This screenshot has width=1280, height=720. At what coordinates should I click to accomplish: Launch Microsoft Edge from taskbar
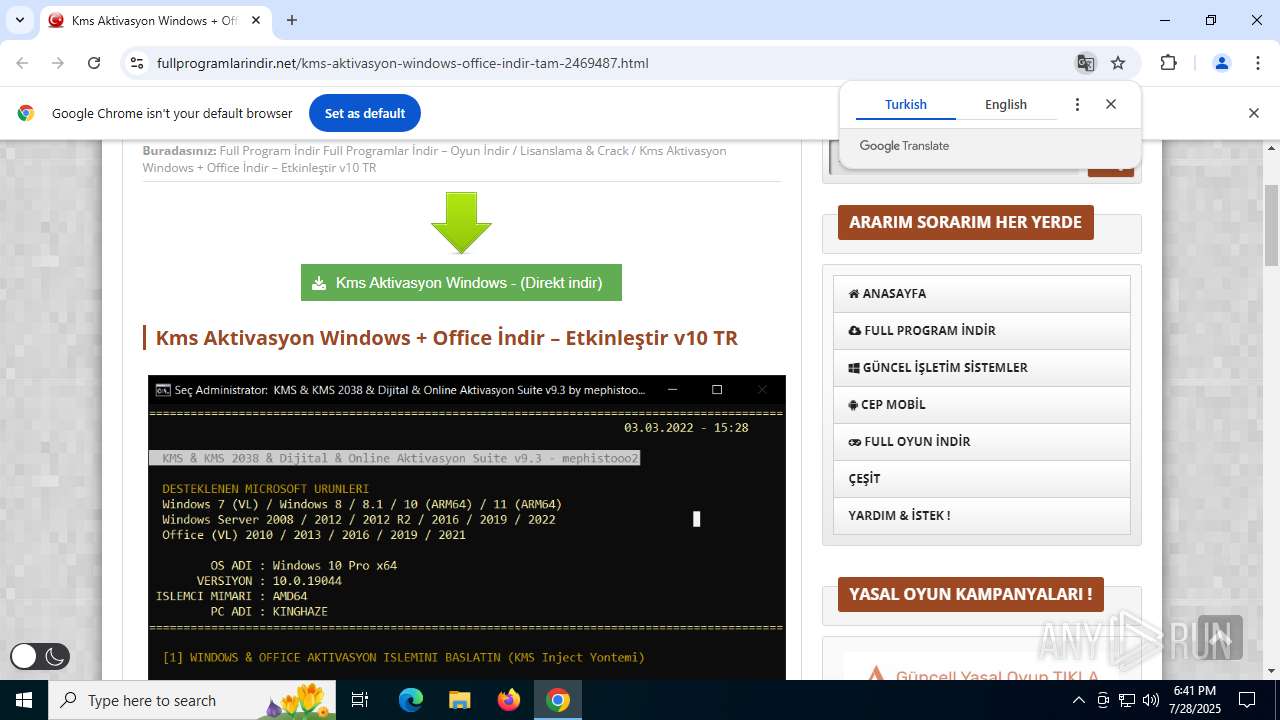(411, 700)
